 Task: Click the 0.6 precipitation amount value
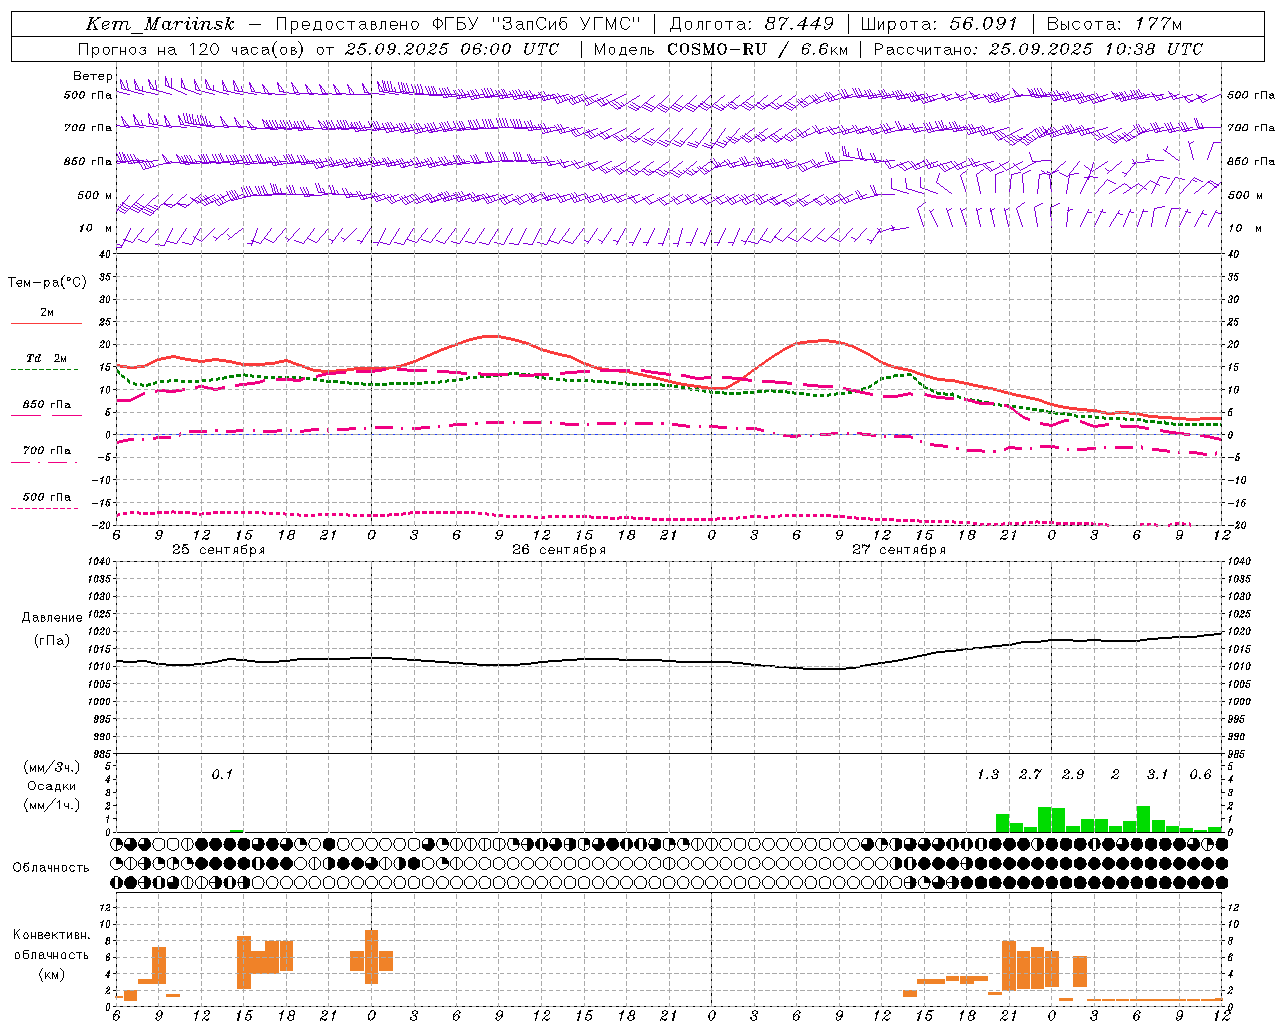coord(1200,774)
